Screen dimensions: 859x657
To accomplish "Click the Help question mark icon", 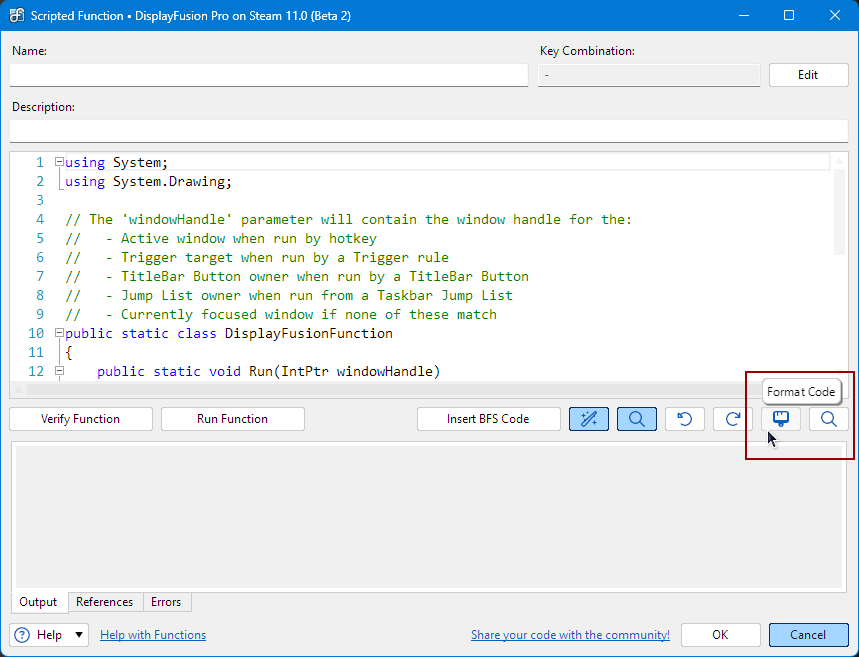I will [x=23, y=635].
